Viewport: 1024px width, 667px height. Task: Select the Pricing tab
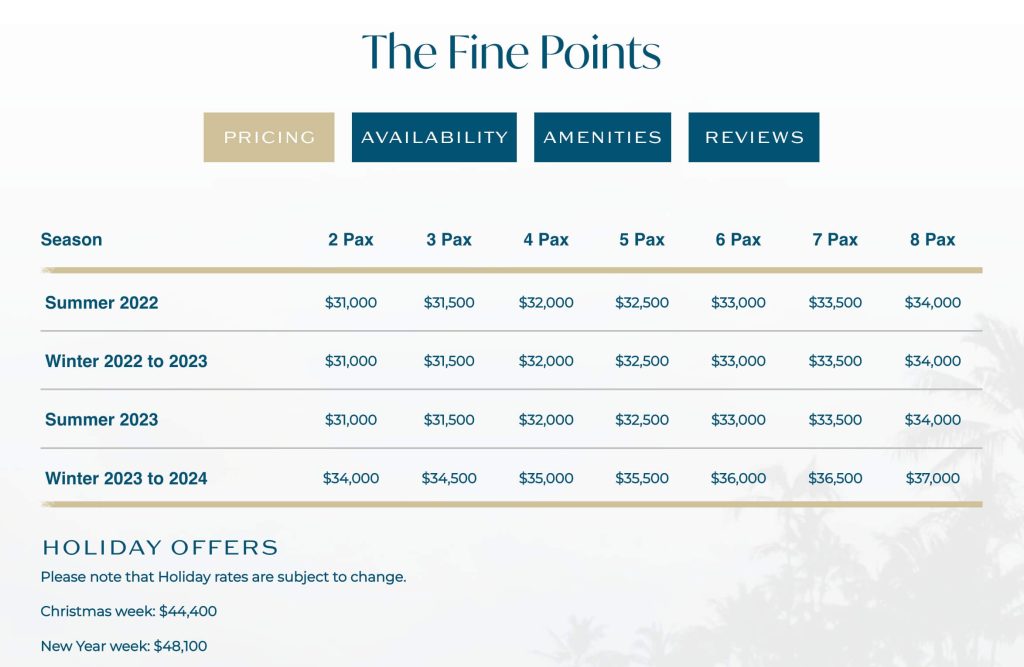tap(268, 137)
